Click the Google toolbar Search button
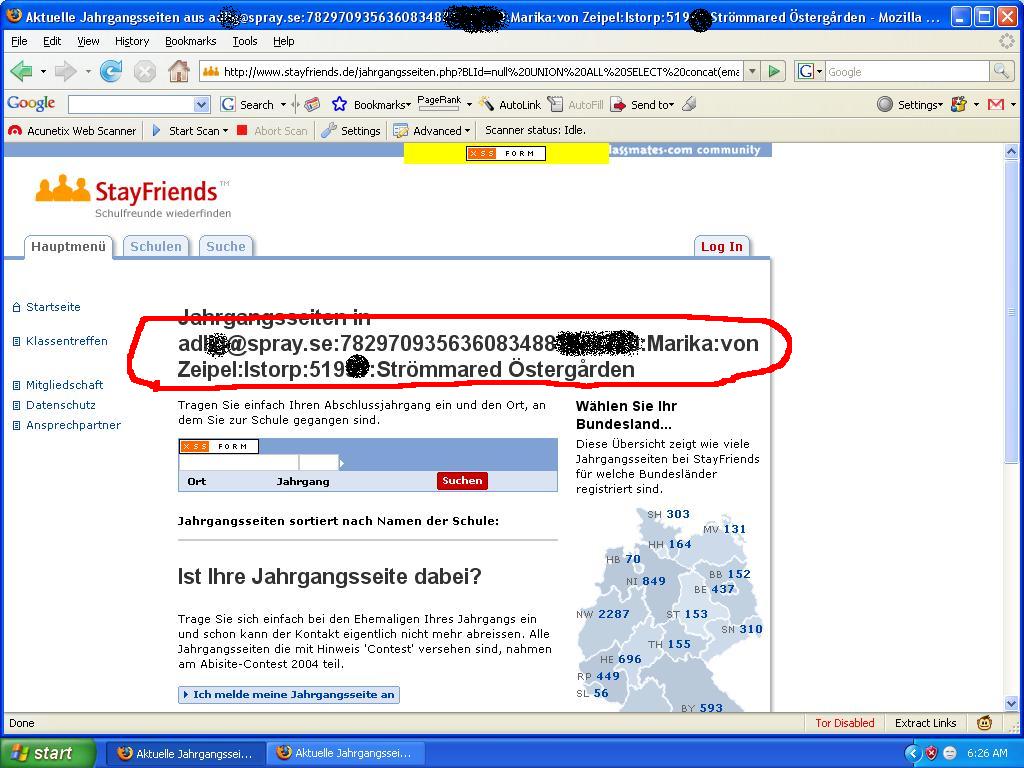Screen dimensions: 1024x768 [248, 104]
